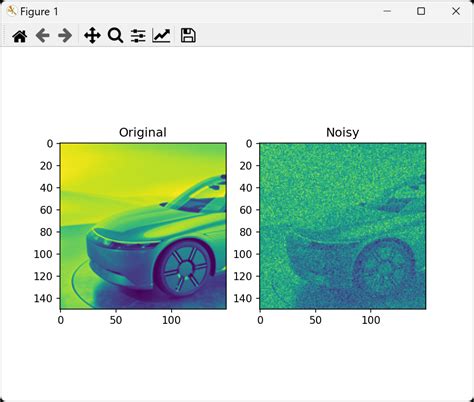
Task: Open the Configure subplots dialog
Action: pos(138,36)
